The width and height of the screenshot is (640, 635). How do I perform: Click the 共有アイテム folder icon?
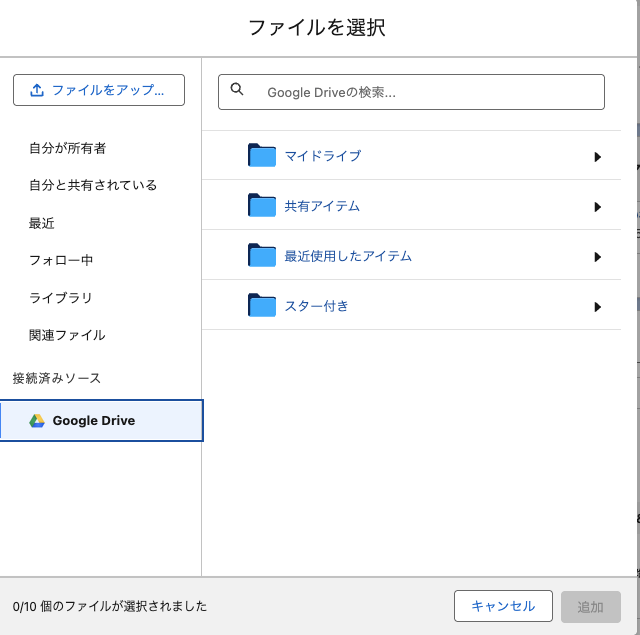pyautogui.click(x=261, y=206)
